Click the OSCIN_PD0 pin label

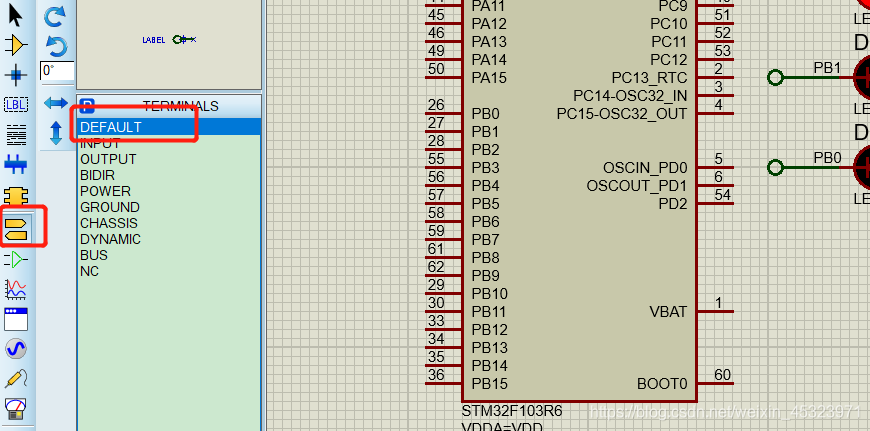(645, 168)
